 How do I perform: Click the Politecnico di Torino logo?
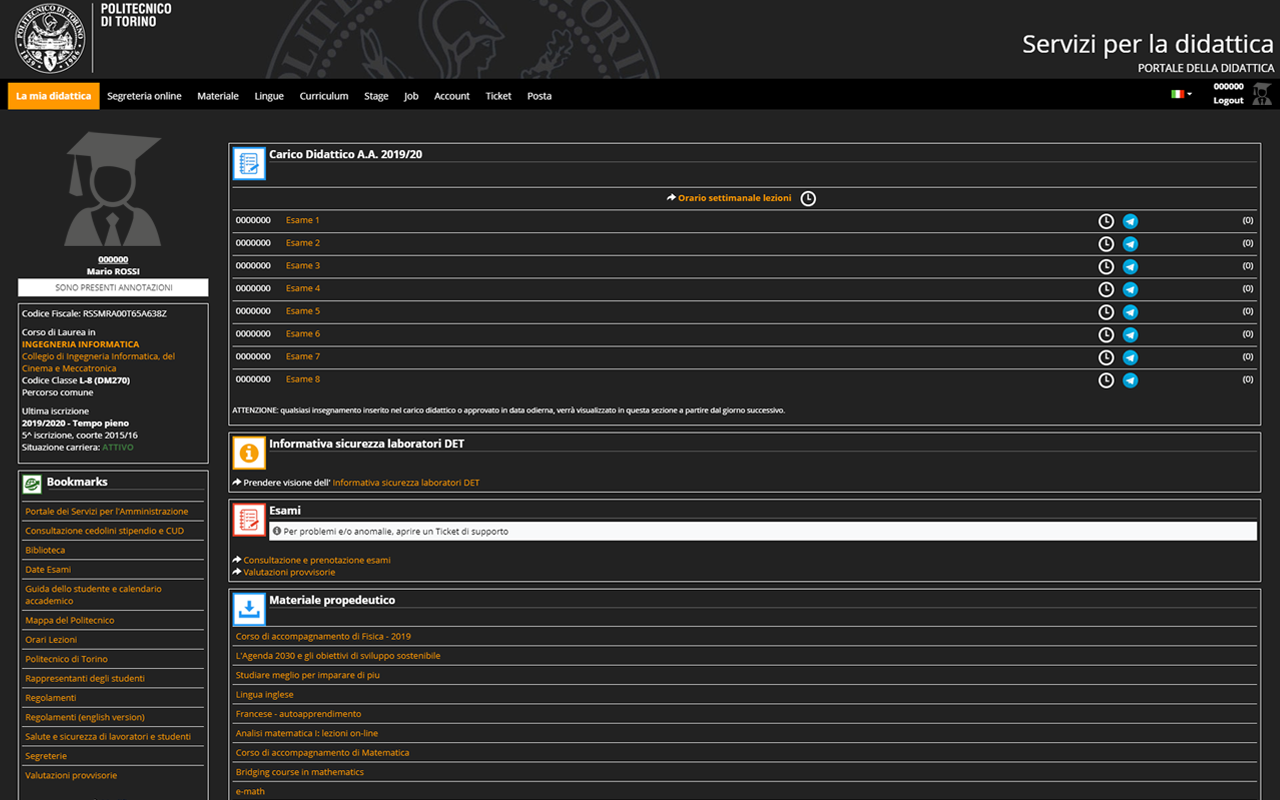[50, 37]
